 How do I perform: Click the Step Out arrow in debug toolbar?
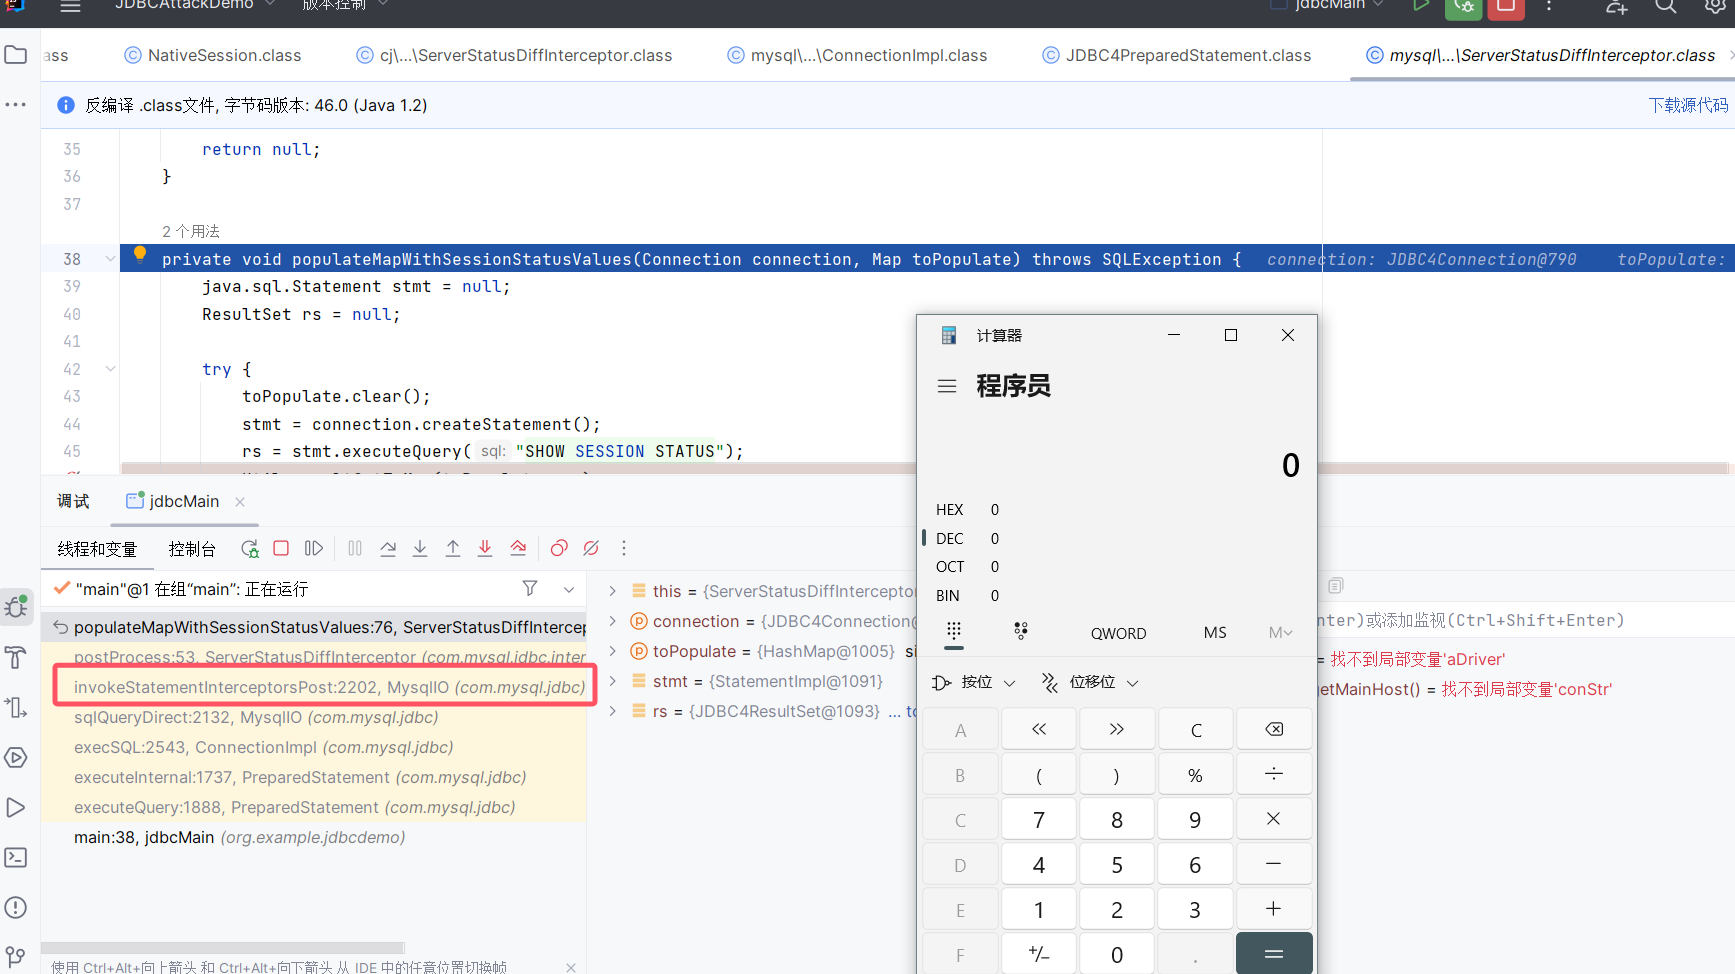coord(453,548)
